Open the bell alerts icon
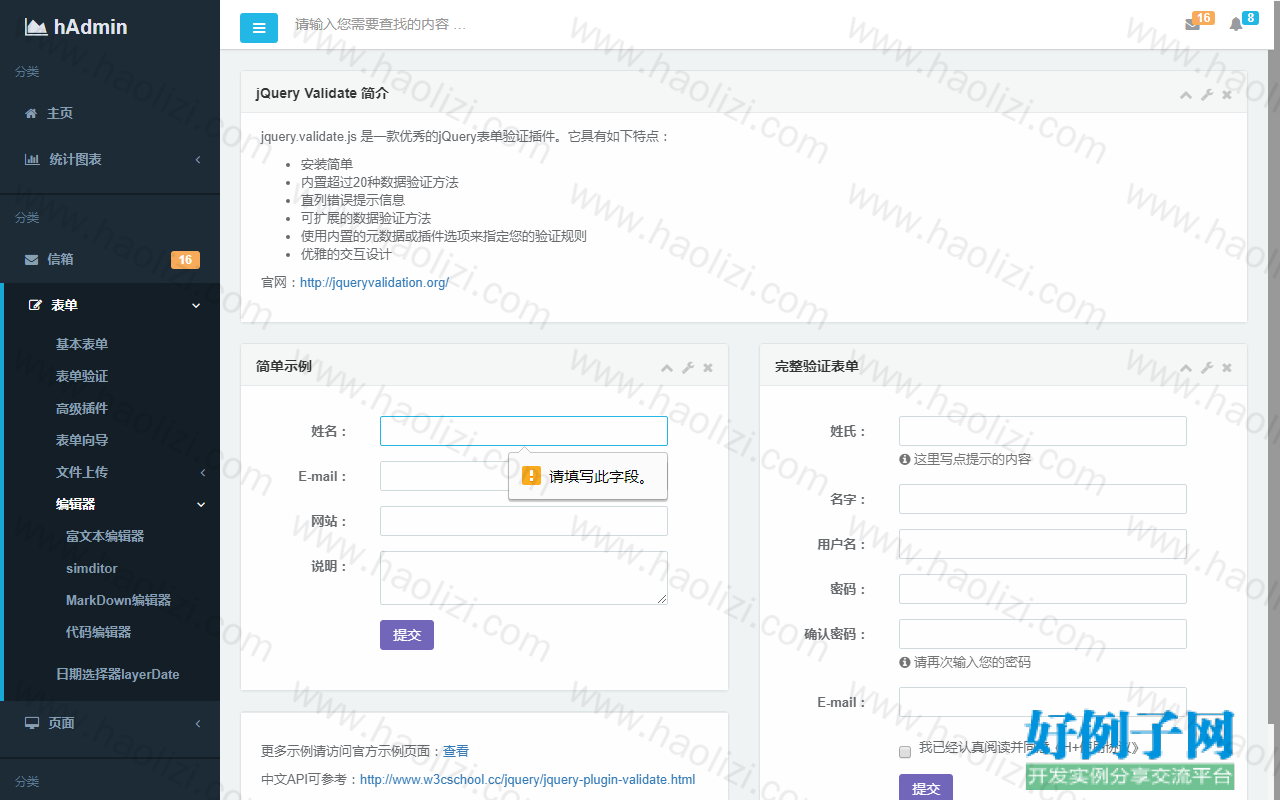This screenshot has width=1280, height=800. [x=1236, y=24]
